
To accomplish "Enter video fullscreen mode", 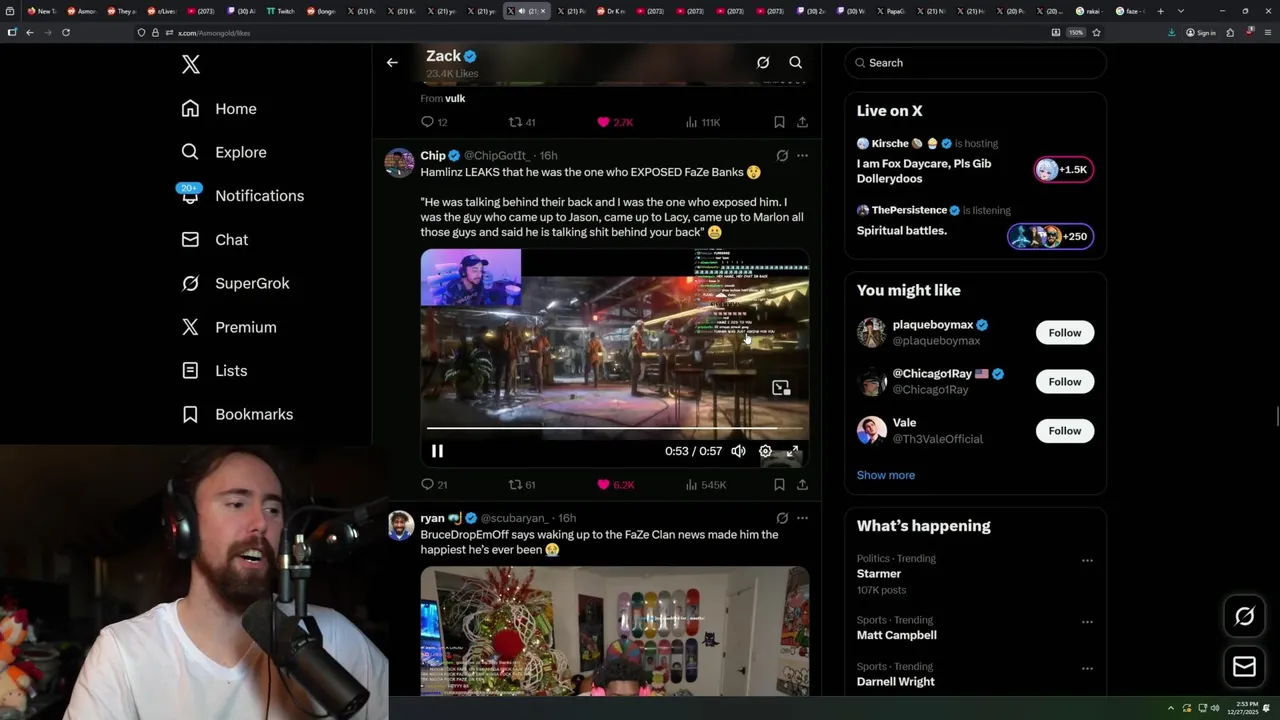I will 793,451.
